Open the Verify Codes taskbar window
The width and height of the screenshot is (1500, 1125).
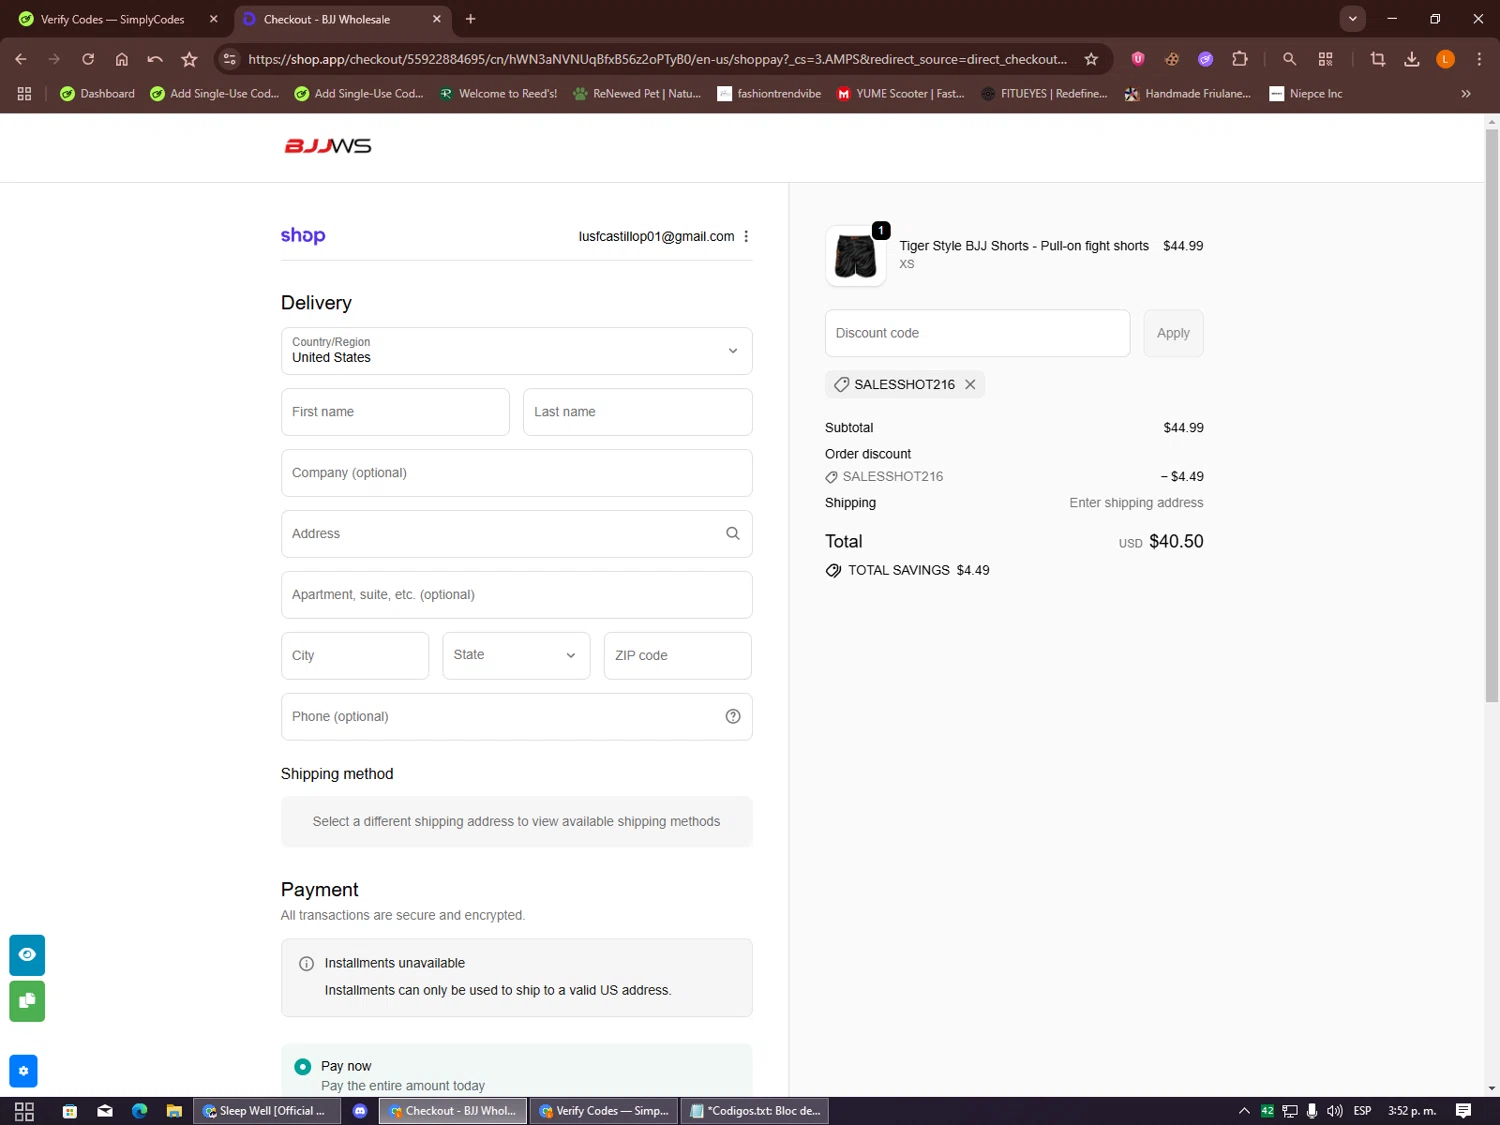(x=604, y=1111)
